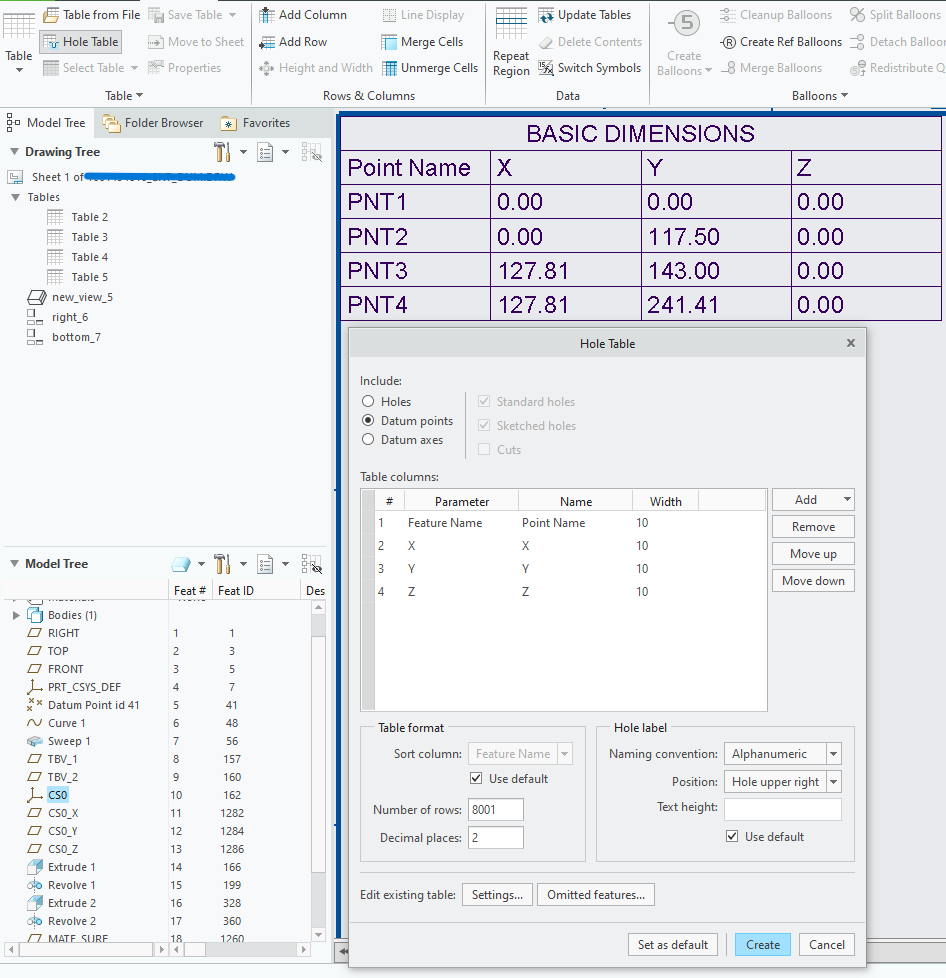Close the Hole Table dialog

(851, 343)
